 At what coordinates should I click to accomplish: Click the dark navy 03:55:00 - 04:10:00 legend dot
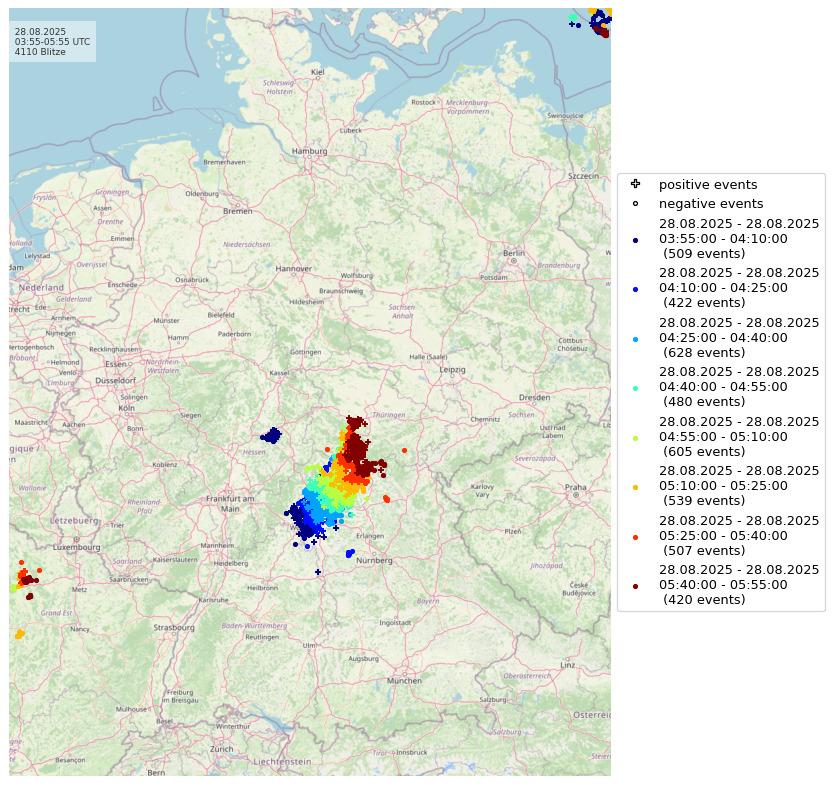click(x=635, y=240)
